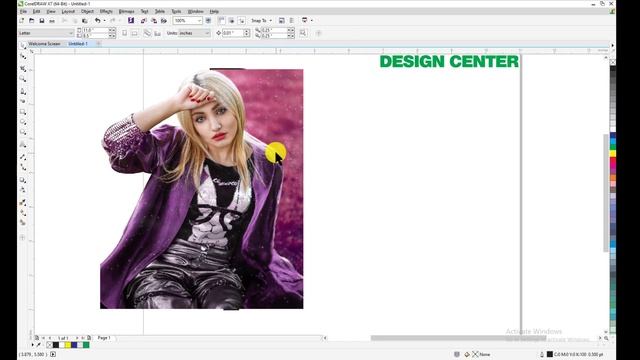Select the Interactive Fill tool
This screenshot has width=640, height=360.
pos(23,213)
